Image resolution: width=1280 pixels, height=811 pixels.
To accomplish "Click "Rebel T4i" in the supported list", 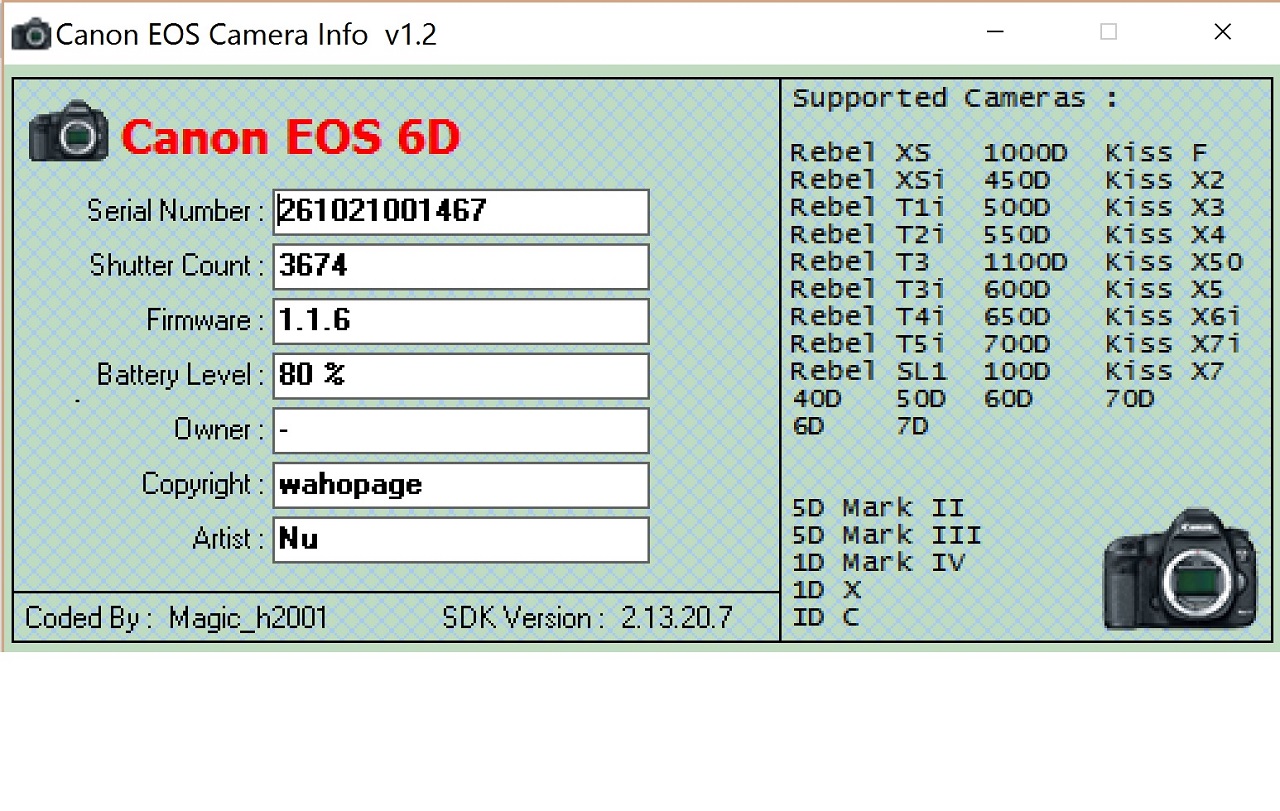I will (x=867, y=317).
